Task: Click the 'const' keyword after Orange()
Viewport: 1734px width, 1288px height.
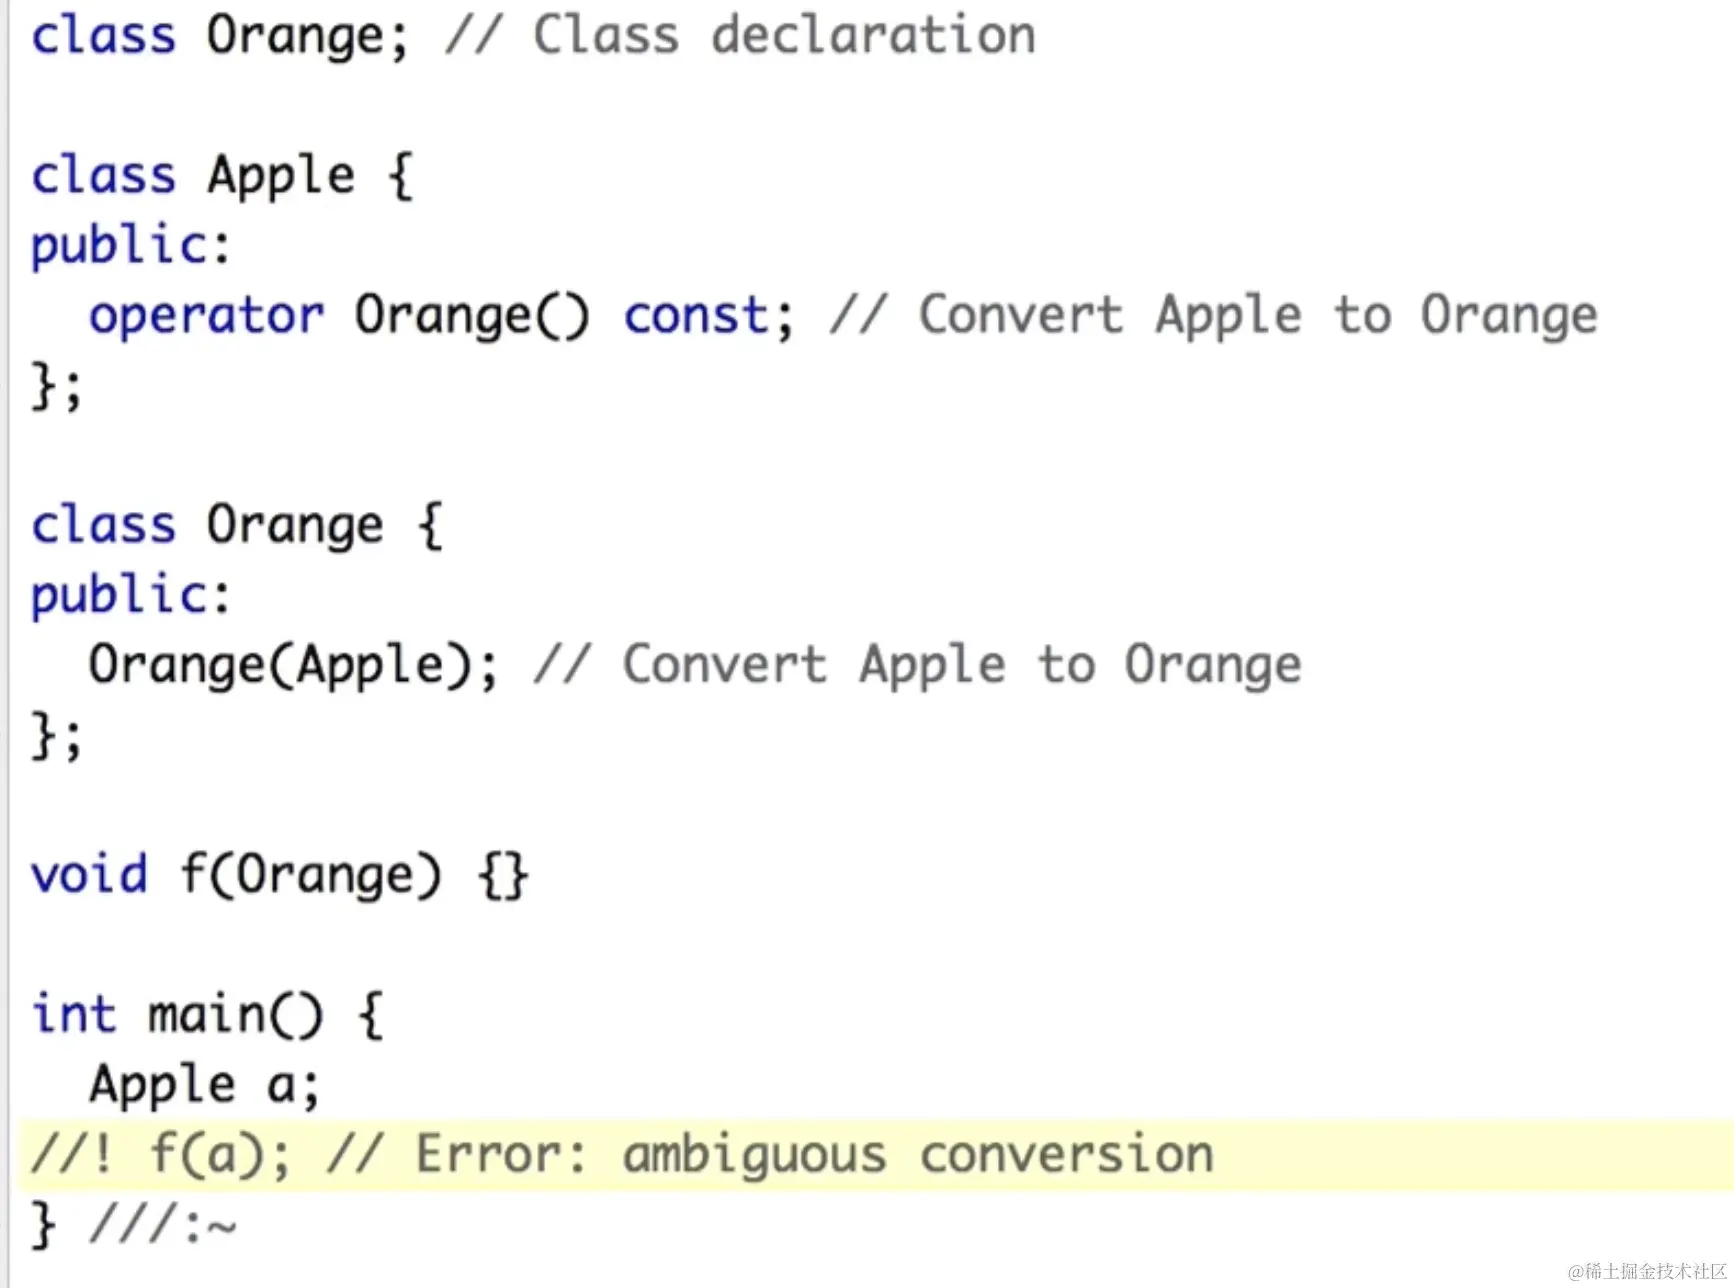Action: pyautogui.click(x=696, y=316)
